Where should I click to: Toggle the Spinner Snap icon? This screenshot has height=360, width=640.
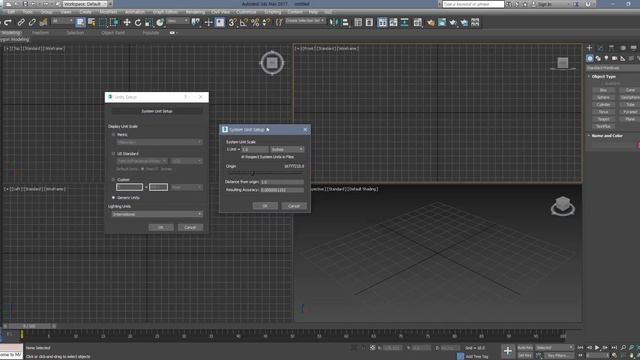point(266,22)
